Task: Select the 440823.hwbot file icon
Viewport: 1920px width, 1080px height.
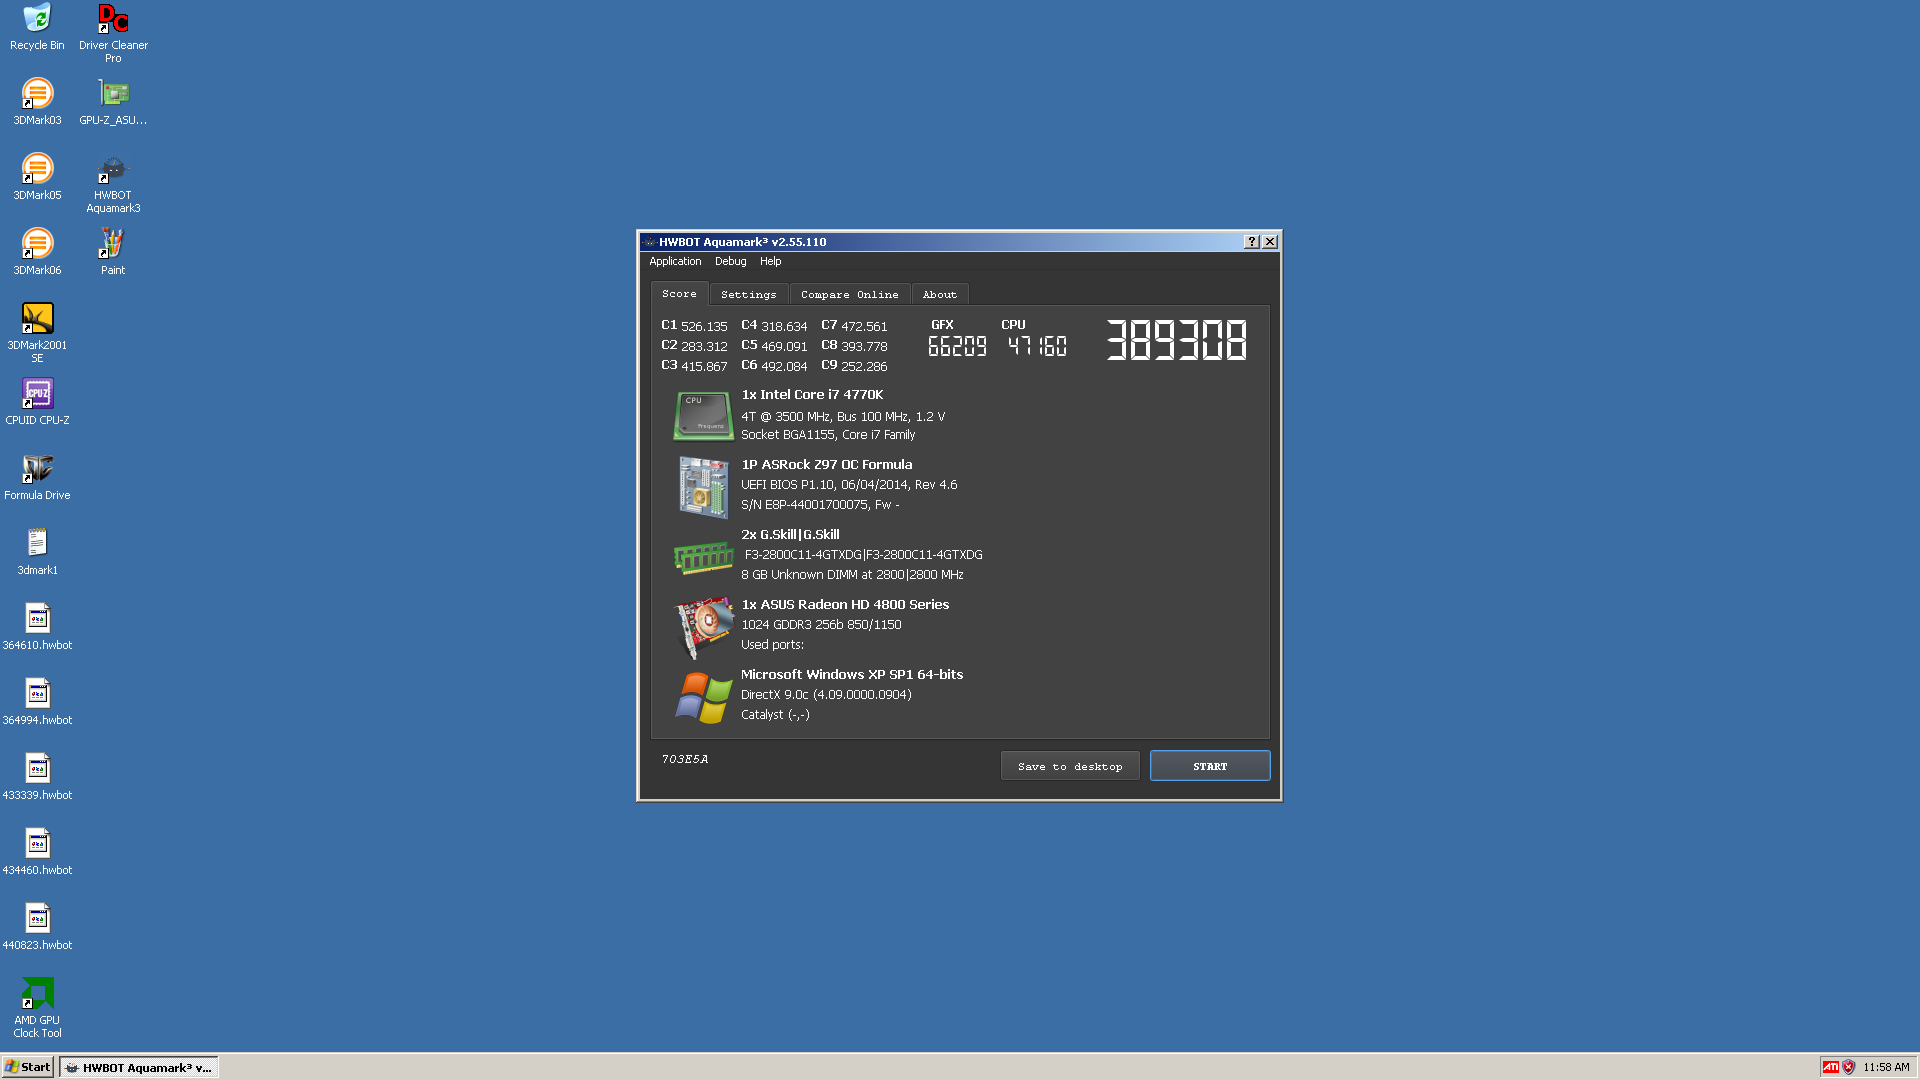Action: 37,927
